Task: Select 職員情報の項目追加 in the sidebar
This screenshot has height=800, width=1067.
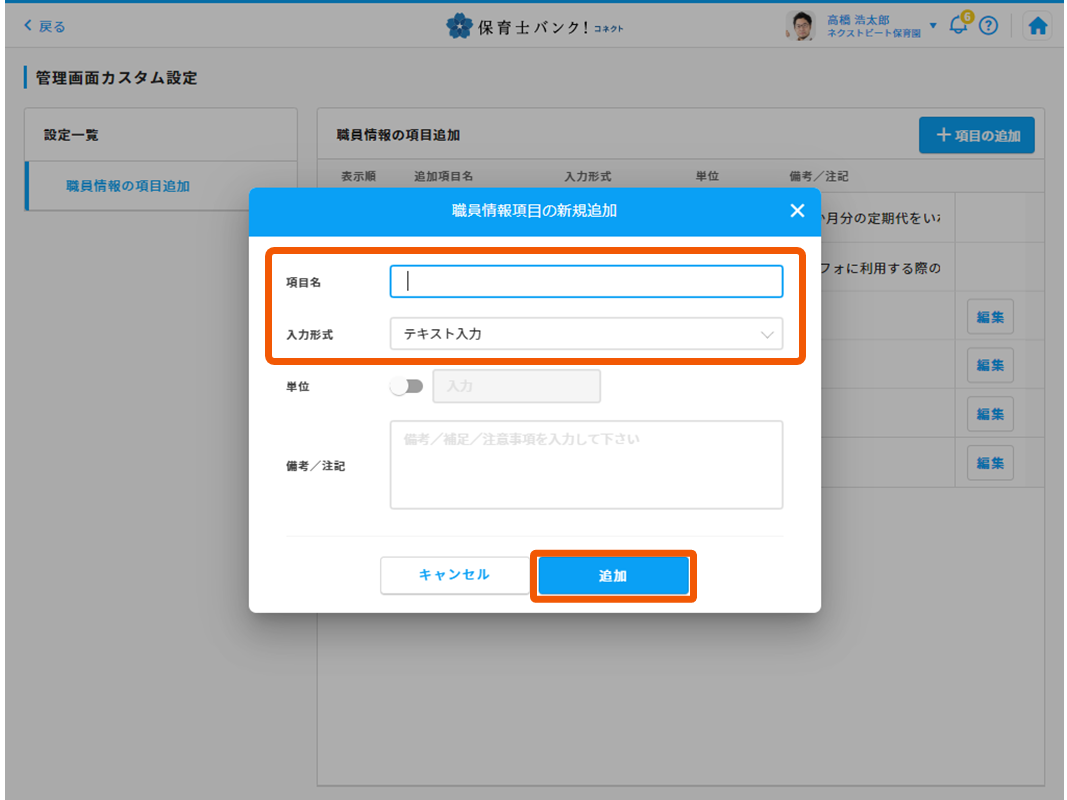Action: click(x=128, y=186)
